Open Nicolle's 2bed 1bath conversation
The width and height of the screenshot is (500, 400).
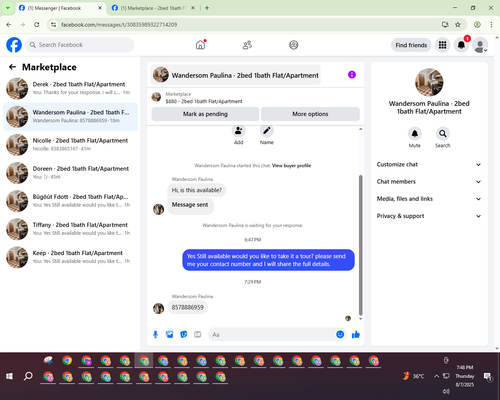[70, 145]
